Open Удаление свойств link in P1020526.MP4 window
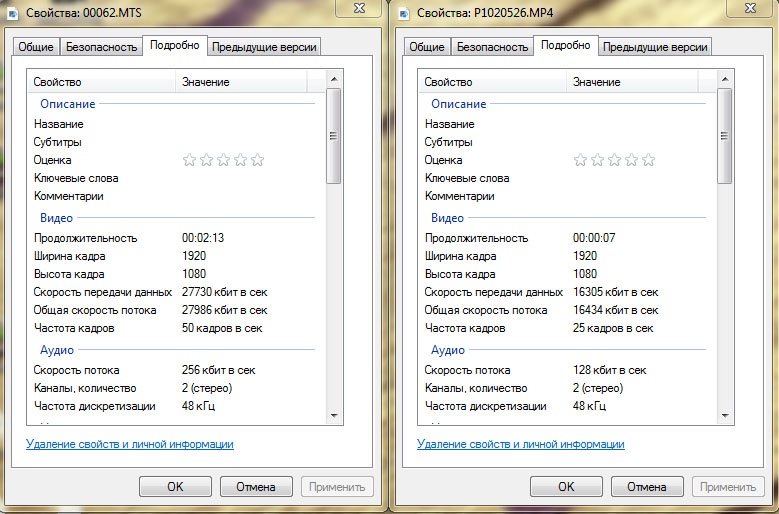 [x=521, y=444]
